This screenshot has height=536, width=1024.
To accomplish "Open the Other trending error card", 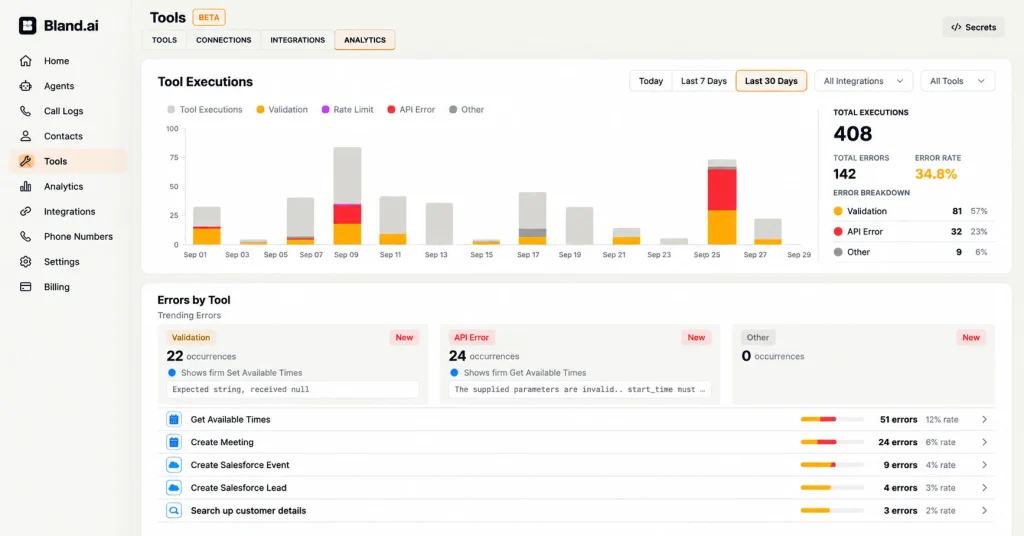I will pos(863,364).
